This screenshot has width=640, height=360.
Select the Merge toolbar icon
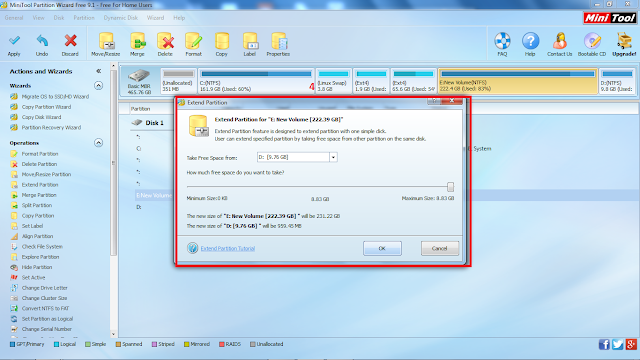138,41
